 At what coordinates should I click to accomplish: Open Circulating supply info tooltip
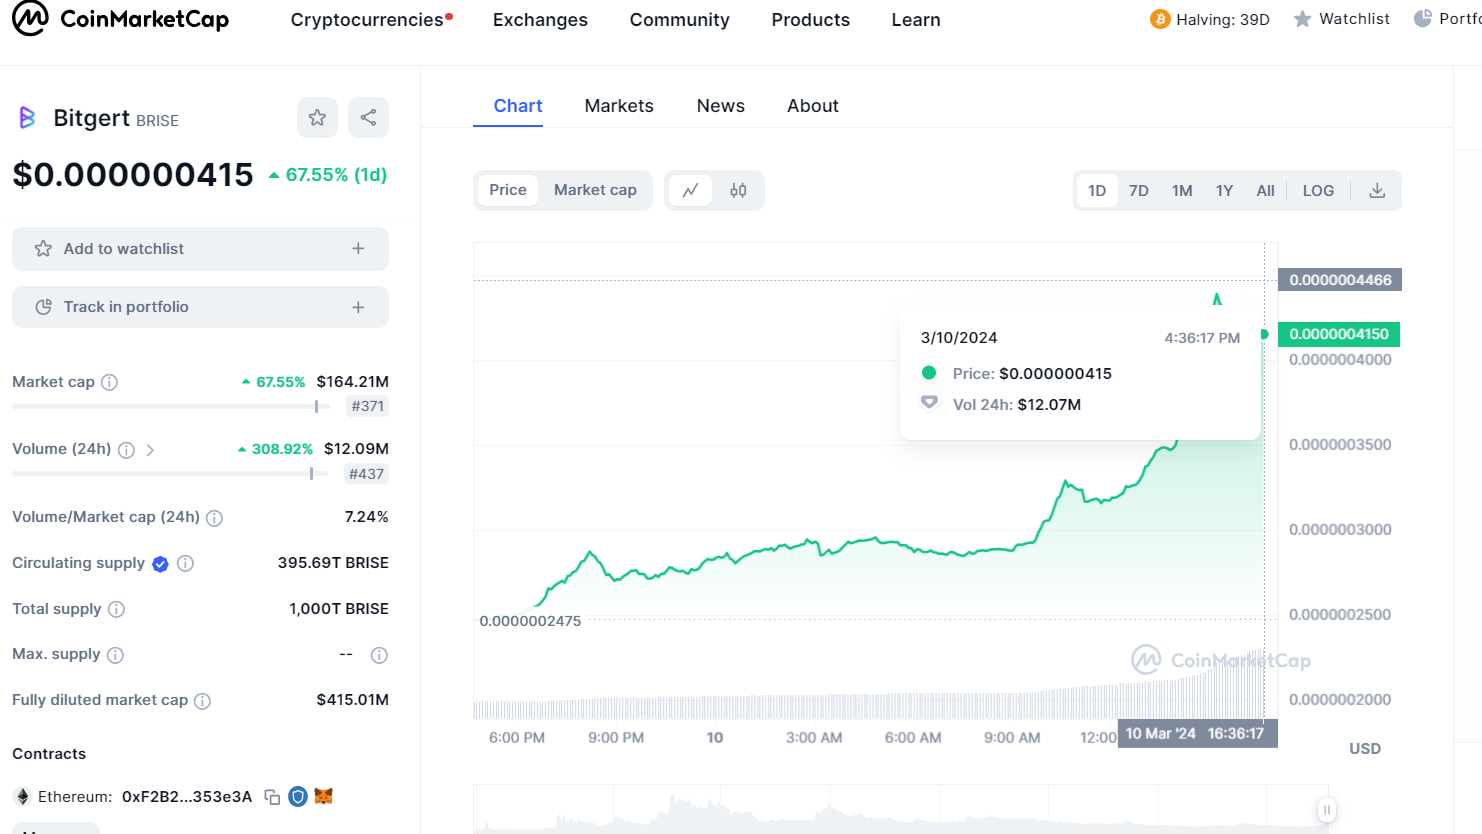tap(185, 564)
